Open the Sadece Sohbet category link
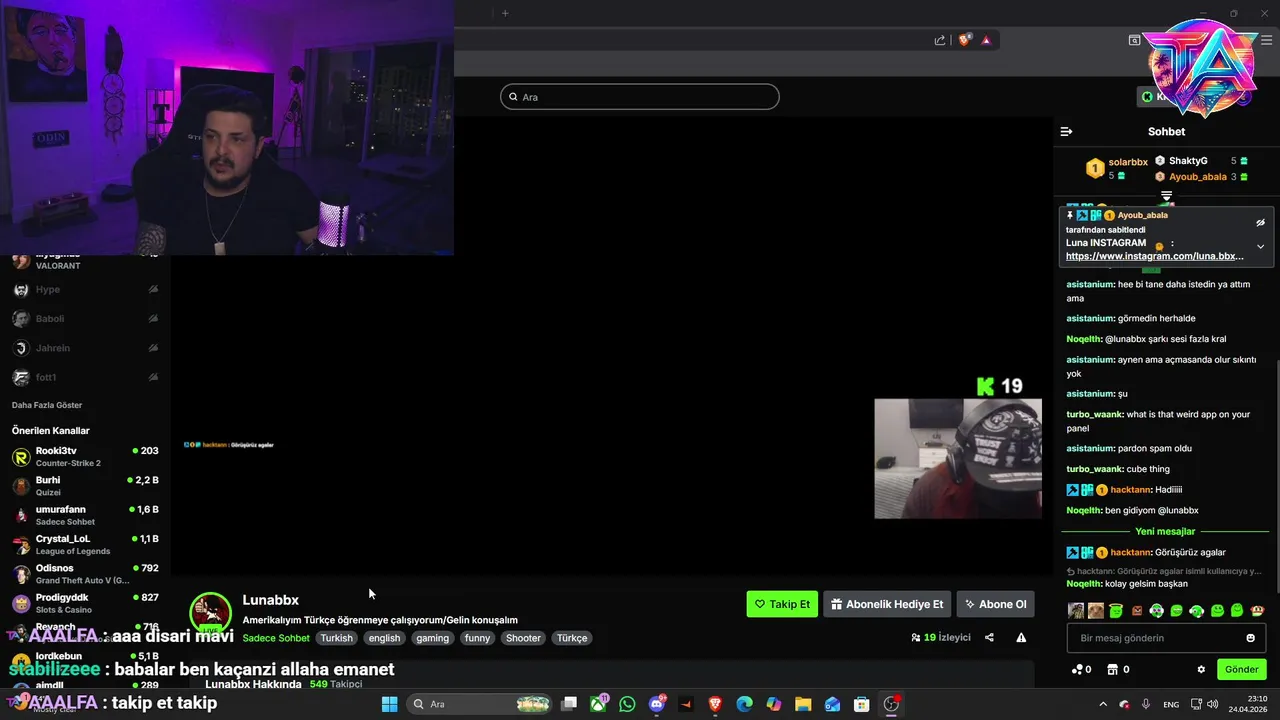The height and width of the screenshot is (720, 1280). click(276, 638)
